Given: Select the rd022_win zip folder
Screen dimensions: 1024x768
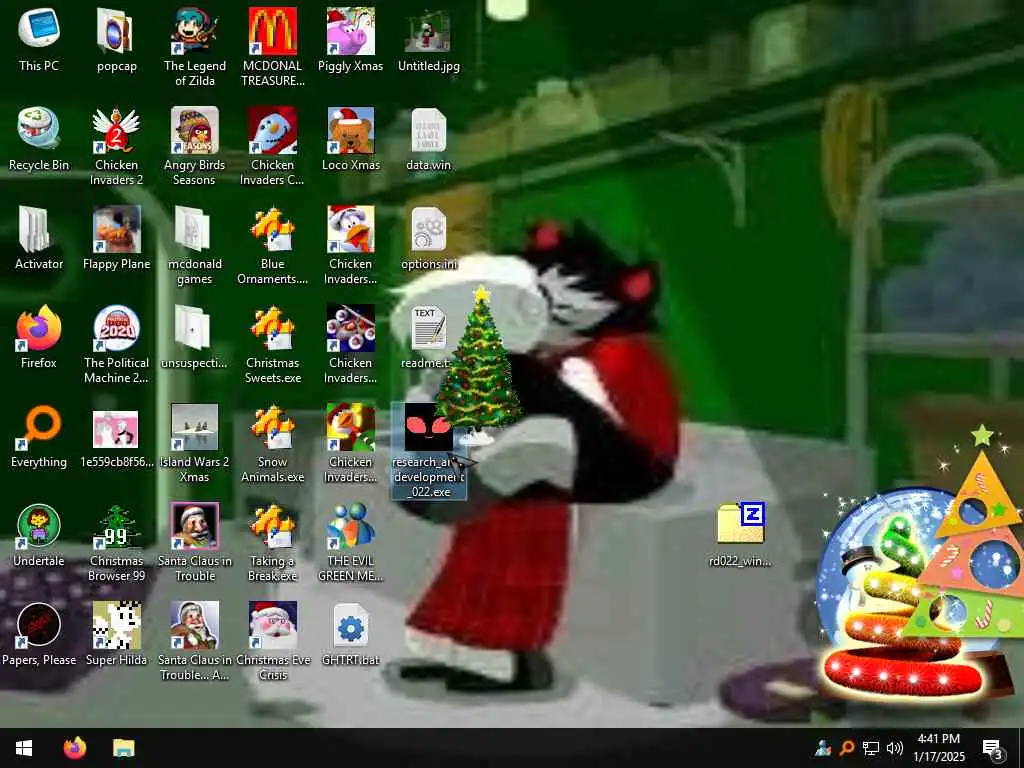Looking at the screenshot, I should [x=740, y=534].
